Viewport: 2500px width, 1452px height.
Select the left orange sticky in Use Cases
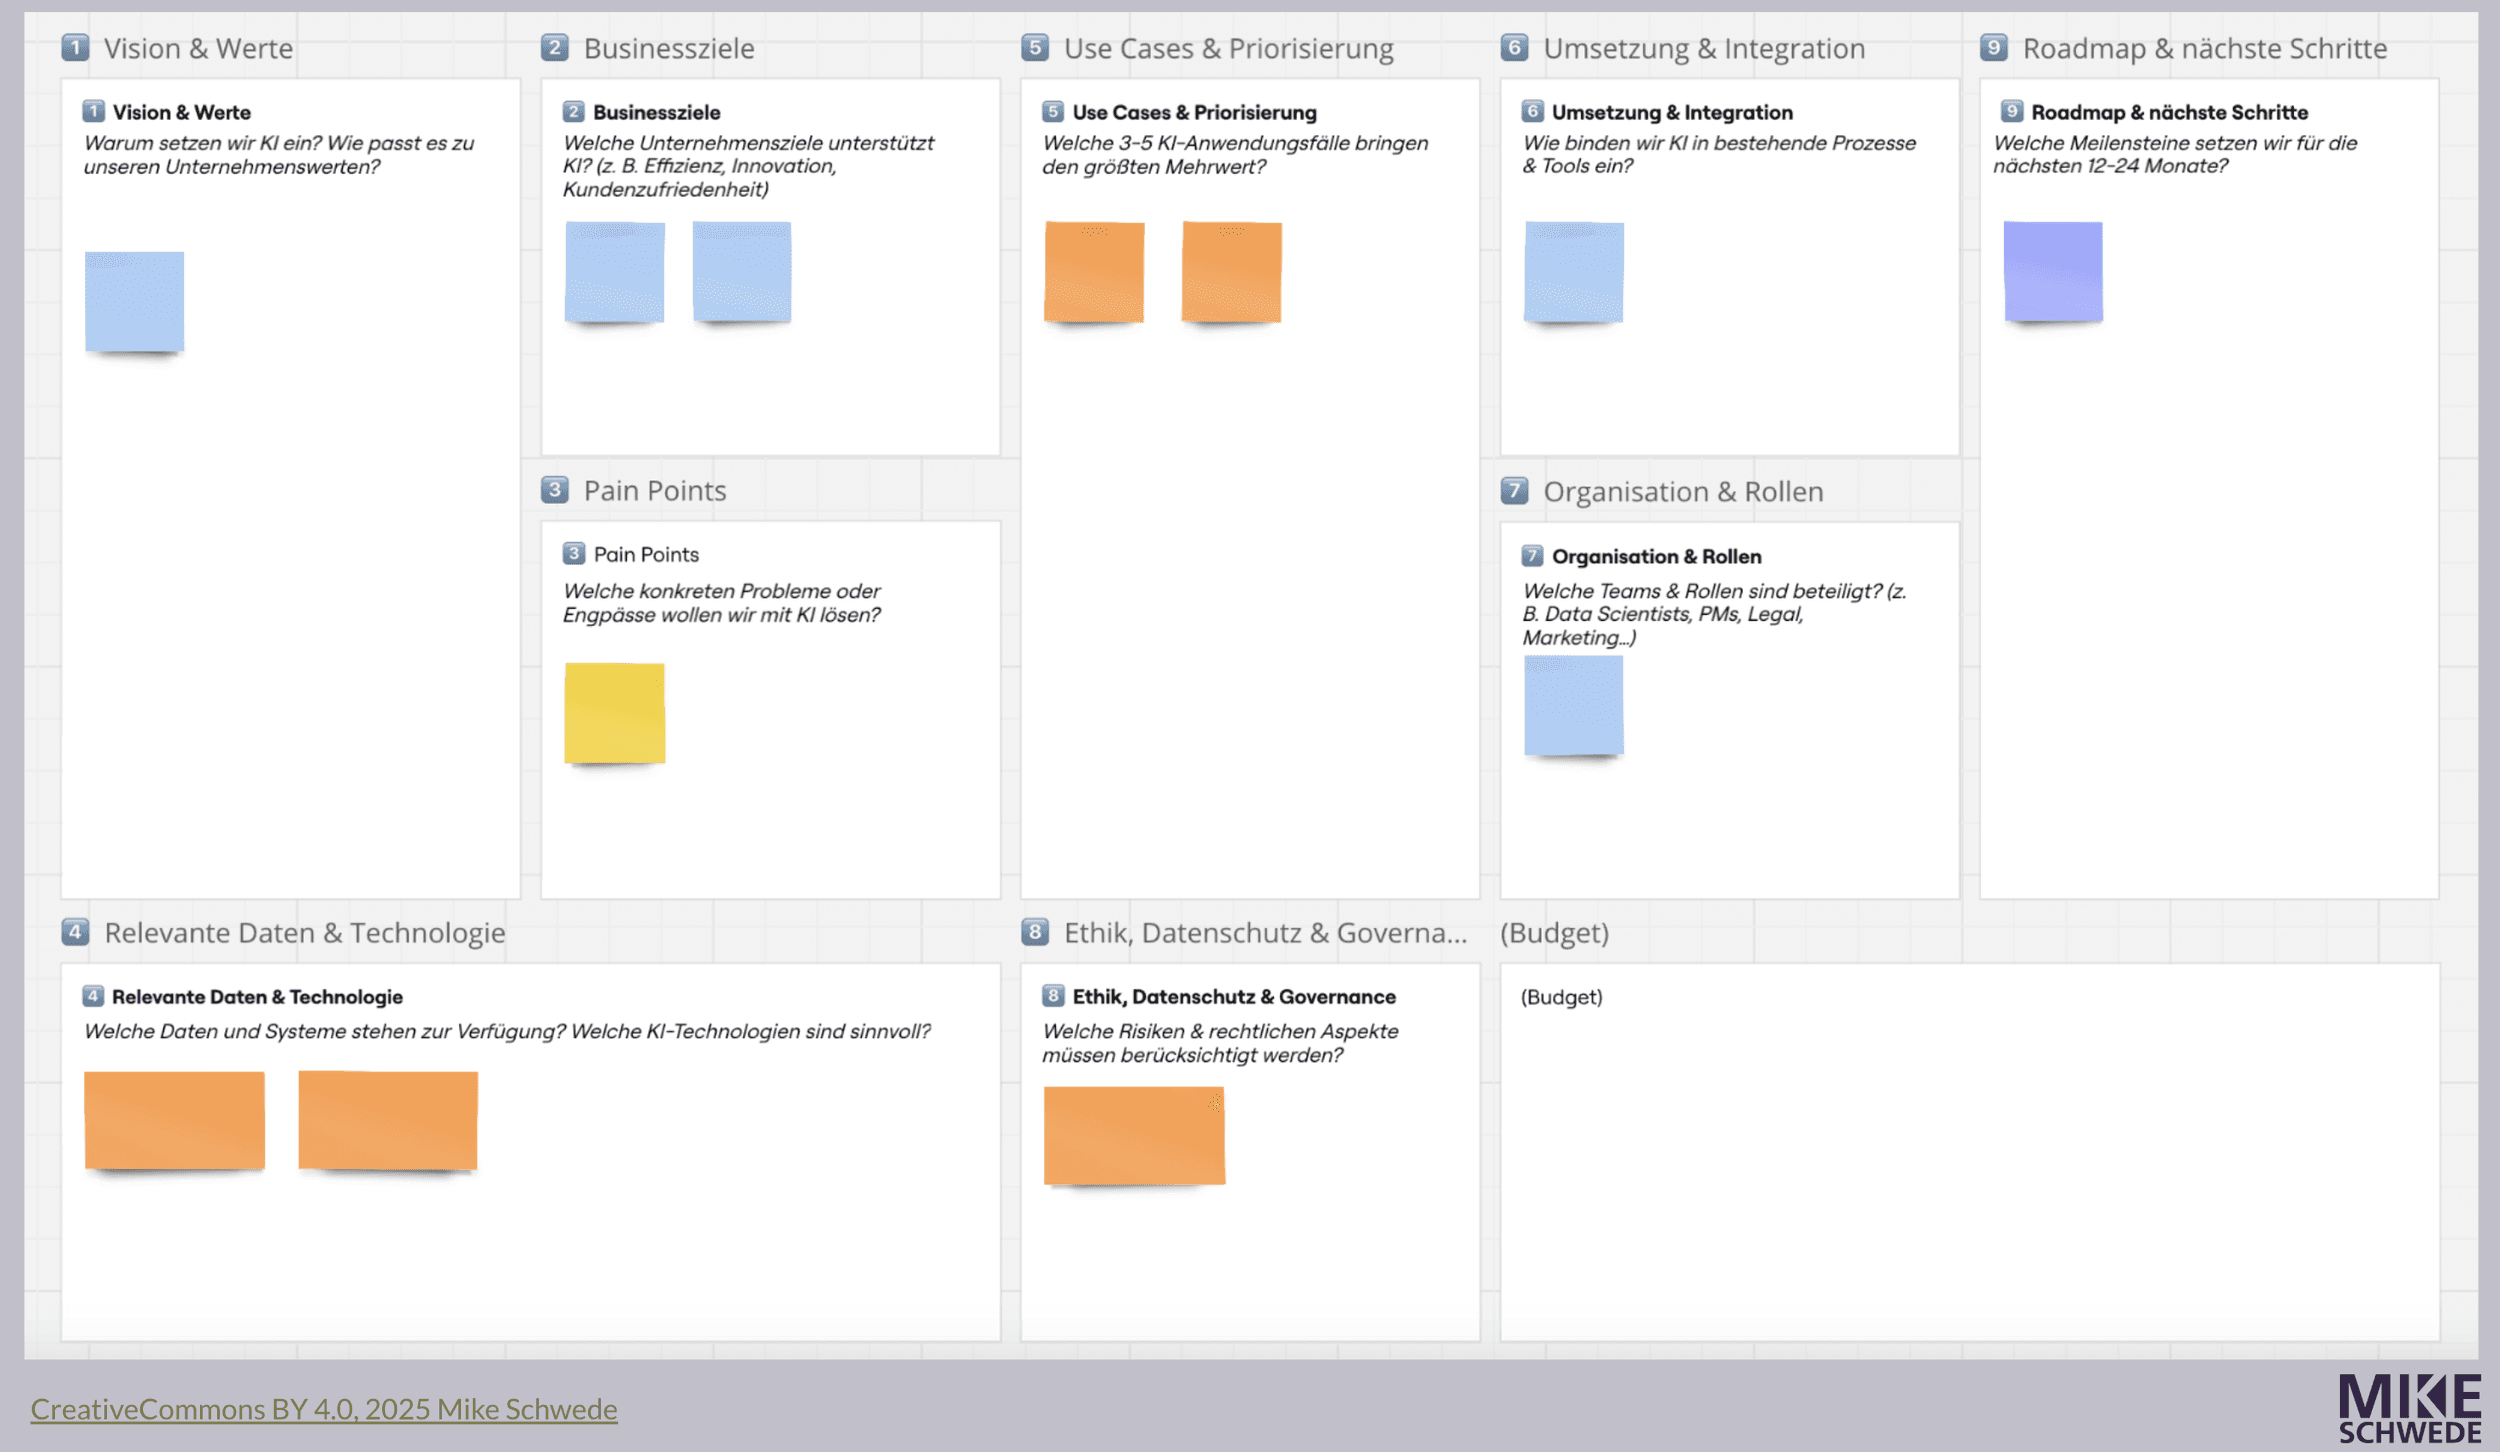coord(1092,270)
